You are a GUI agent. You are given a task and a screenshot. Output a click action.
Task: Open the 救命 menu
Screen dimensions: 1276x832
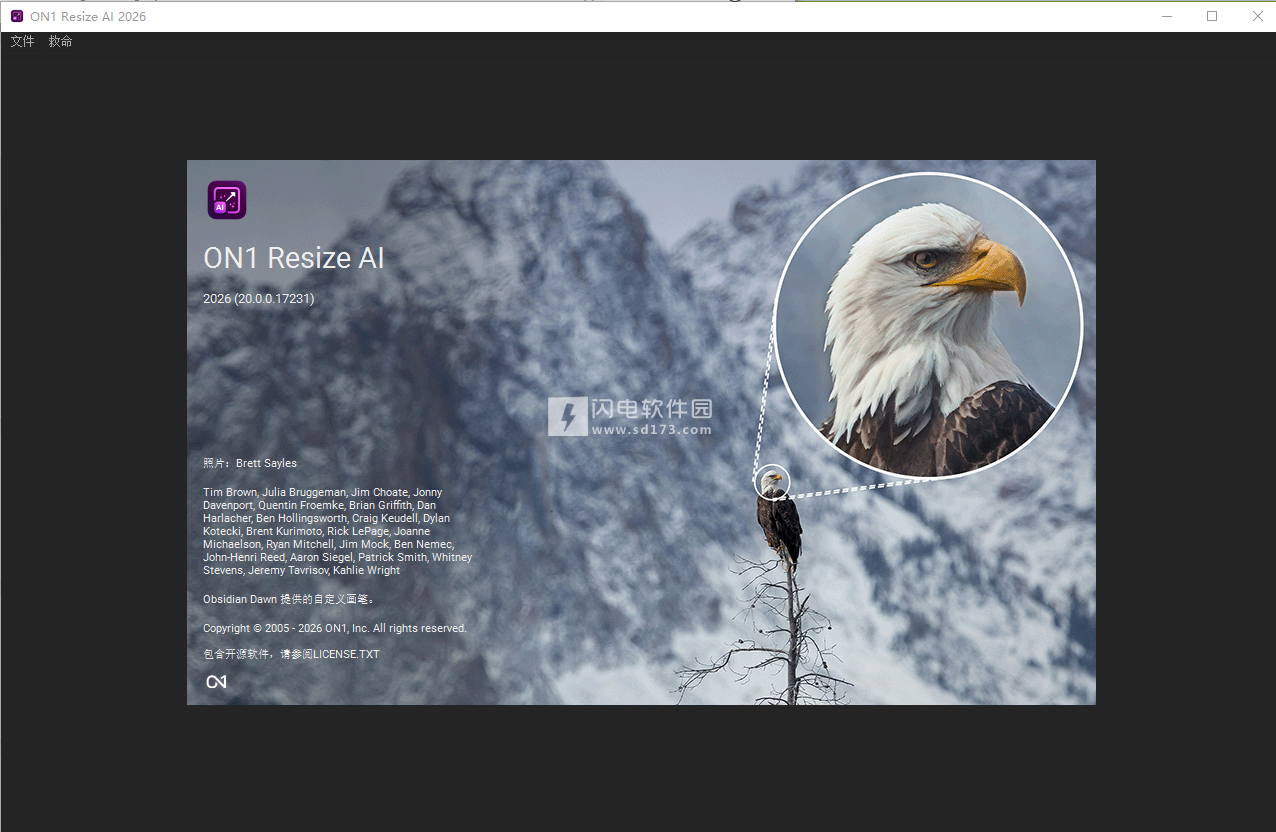tap(60, 41)
